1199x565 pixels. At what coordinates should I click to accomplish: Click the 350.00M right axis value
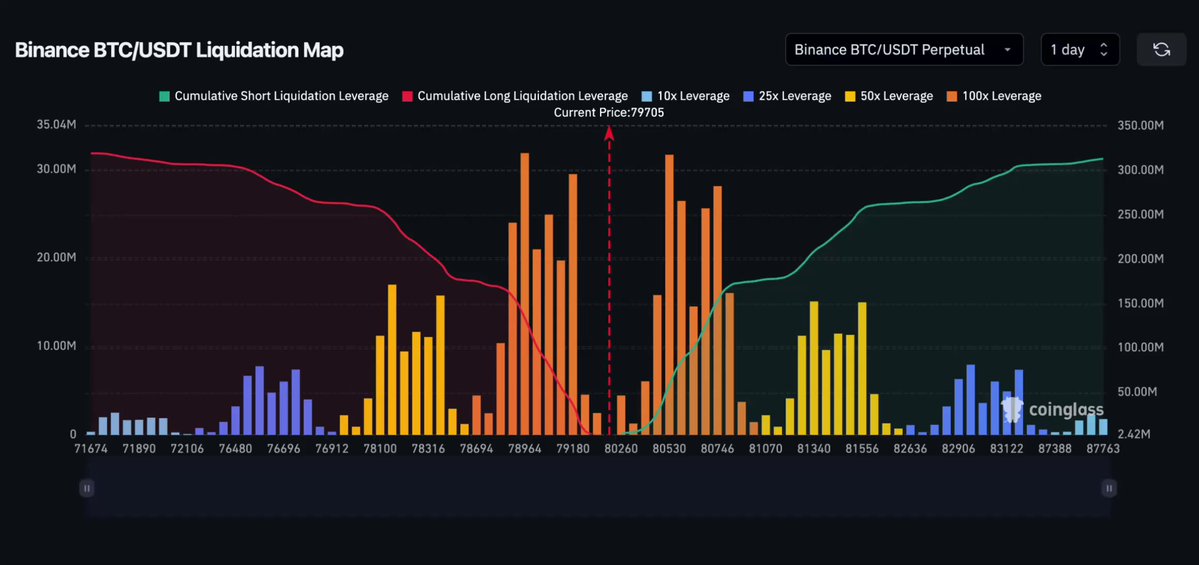point(1140,125)
